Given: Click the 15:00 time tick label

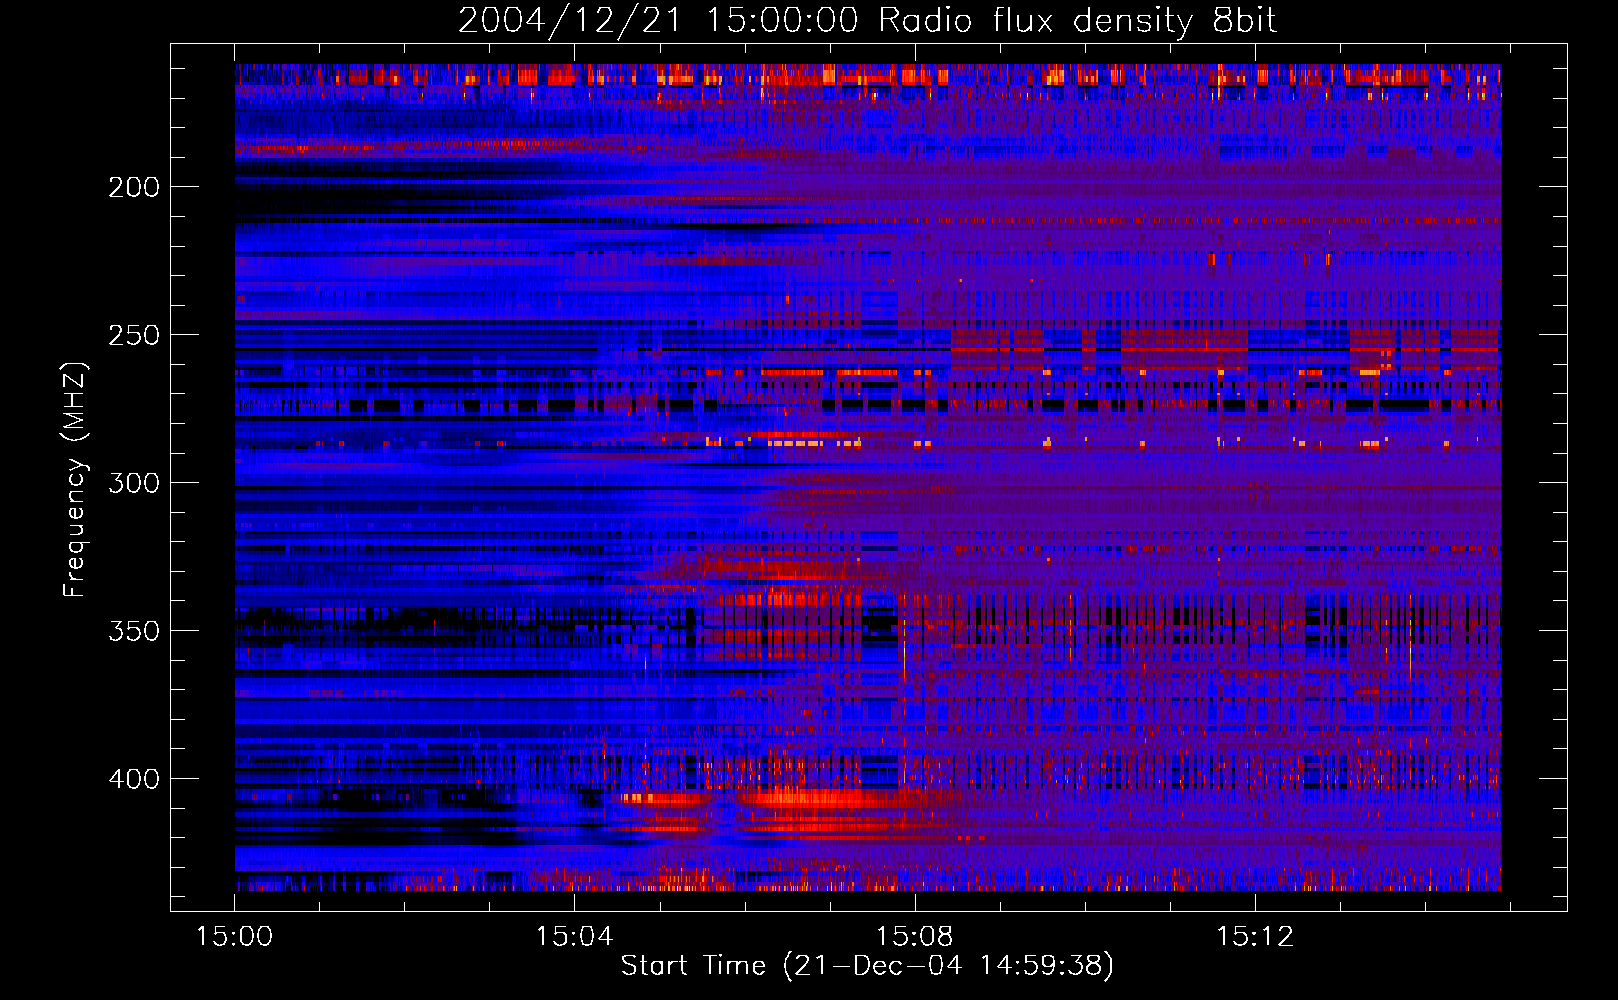Looking at the screenshot, I should click(x=234, y=937).
